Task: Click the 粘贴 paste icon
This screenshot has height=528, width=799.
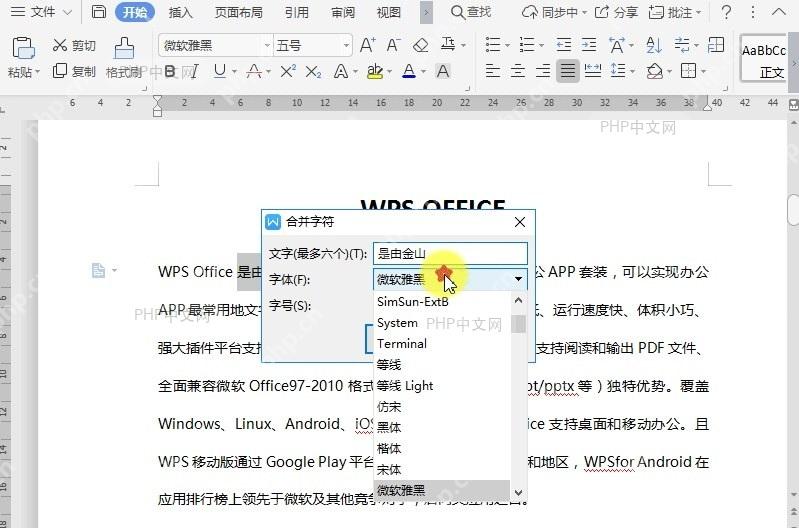Action: click(x=23, y=49)
